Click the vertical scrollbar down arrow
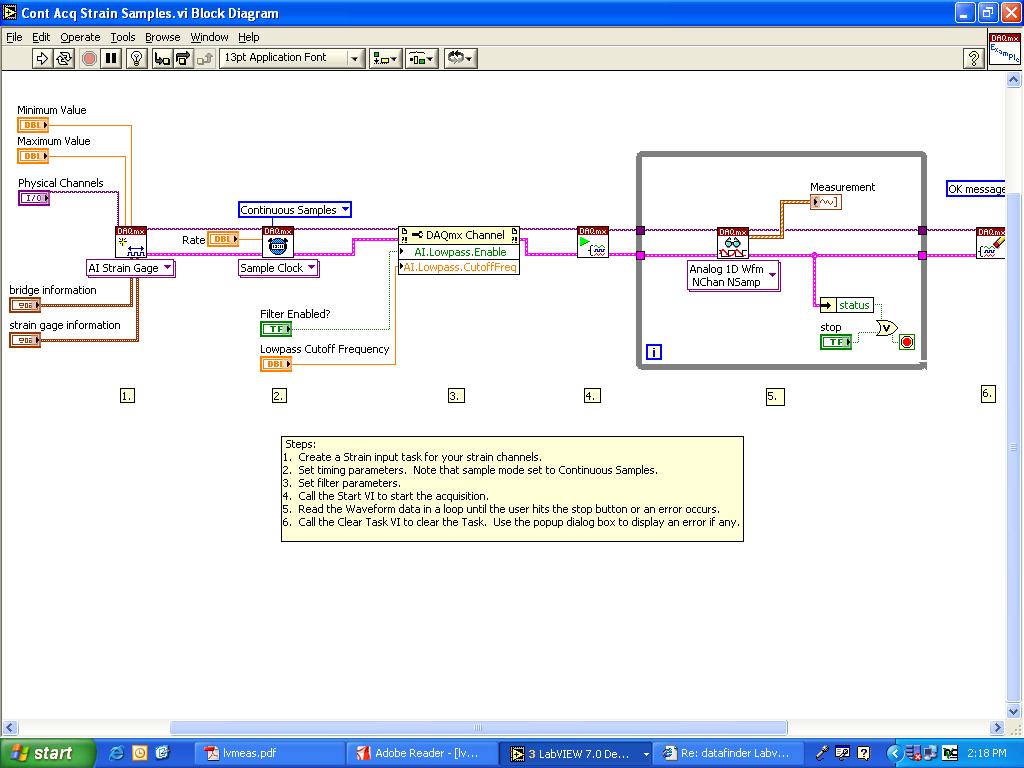Viewport: 1024px width, 768px height. pyautogui.click(x=1014, y=712)
